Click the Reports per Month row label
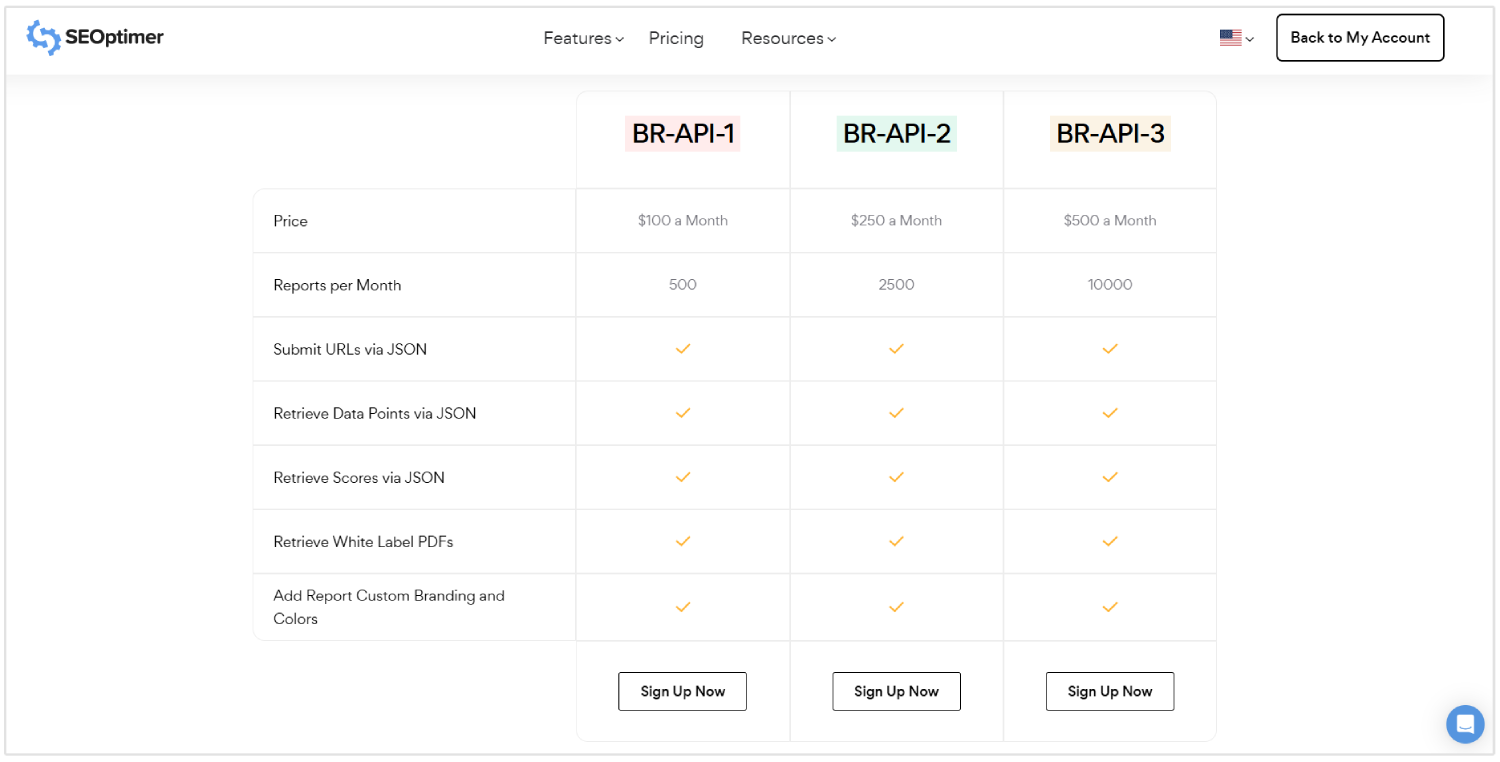 (x=337, y=284)
